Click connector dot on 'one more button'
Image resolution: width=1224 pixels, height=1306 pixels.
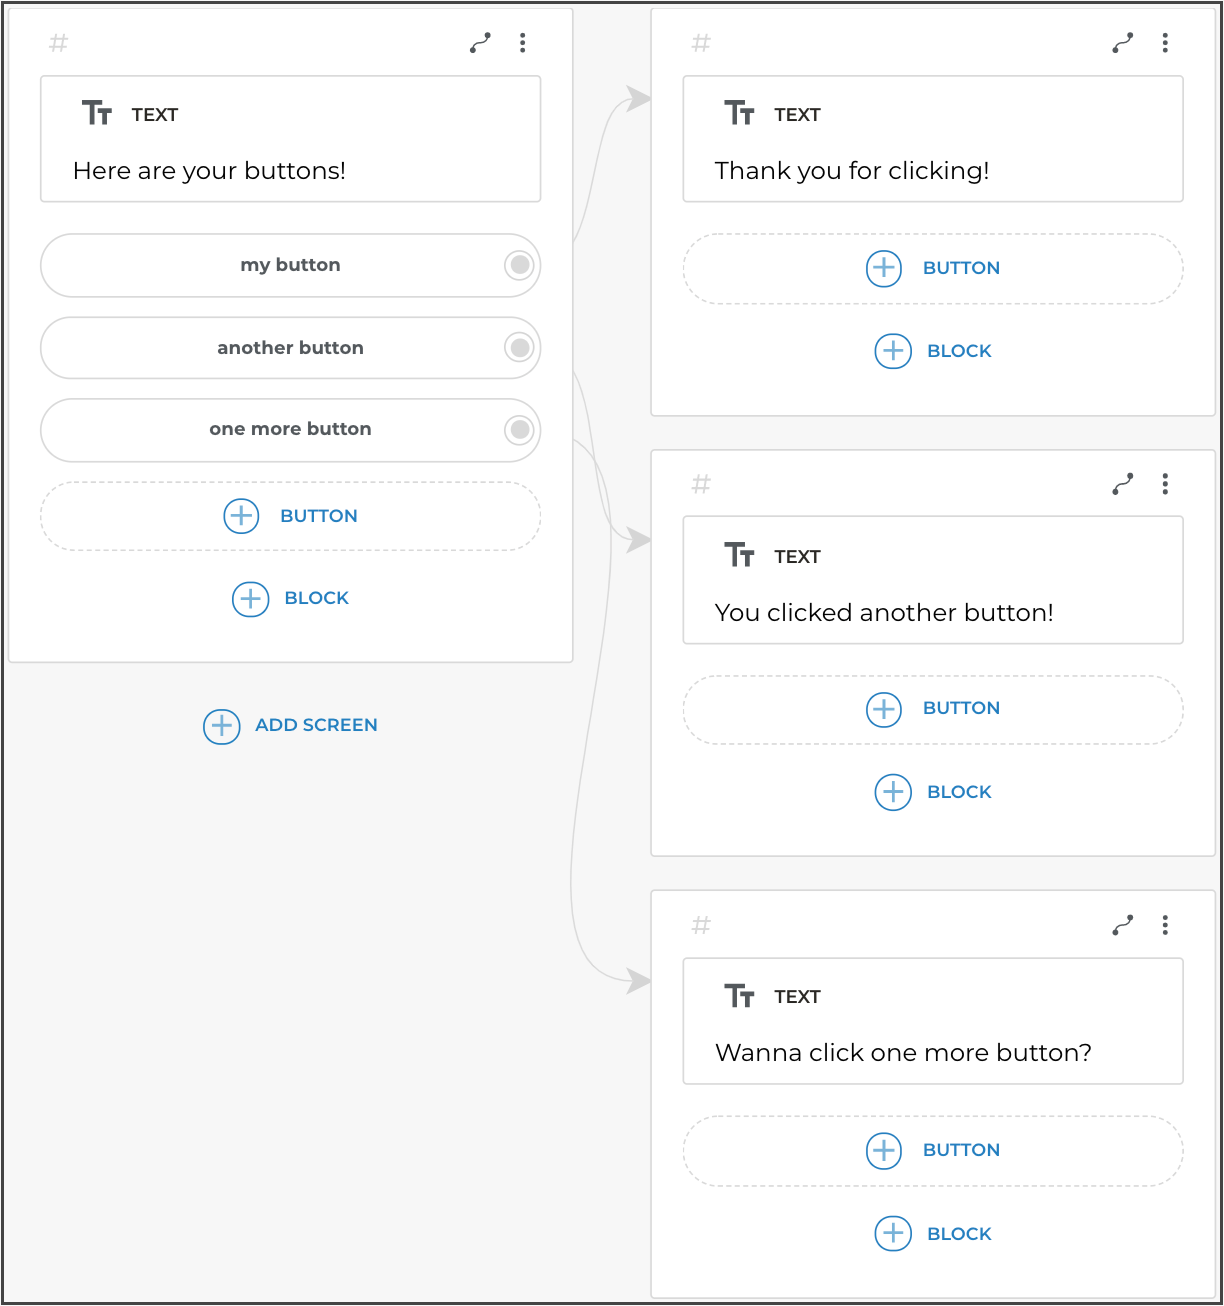click(520, 430)
